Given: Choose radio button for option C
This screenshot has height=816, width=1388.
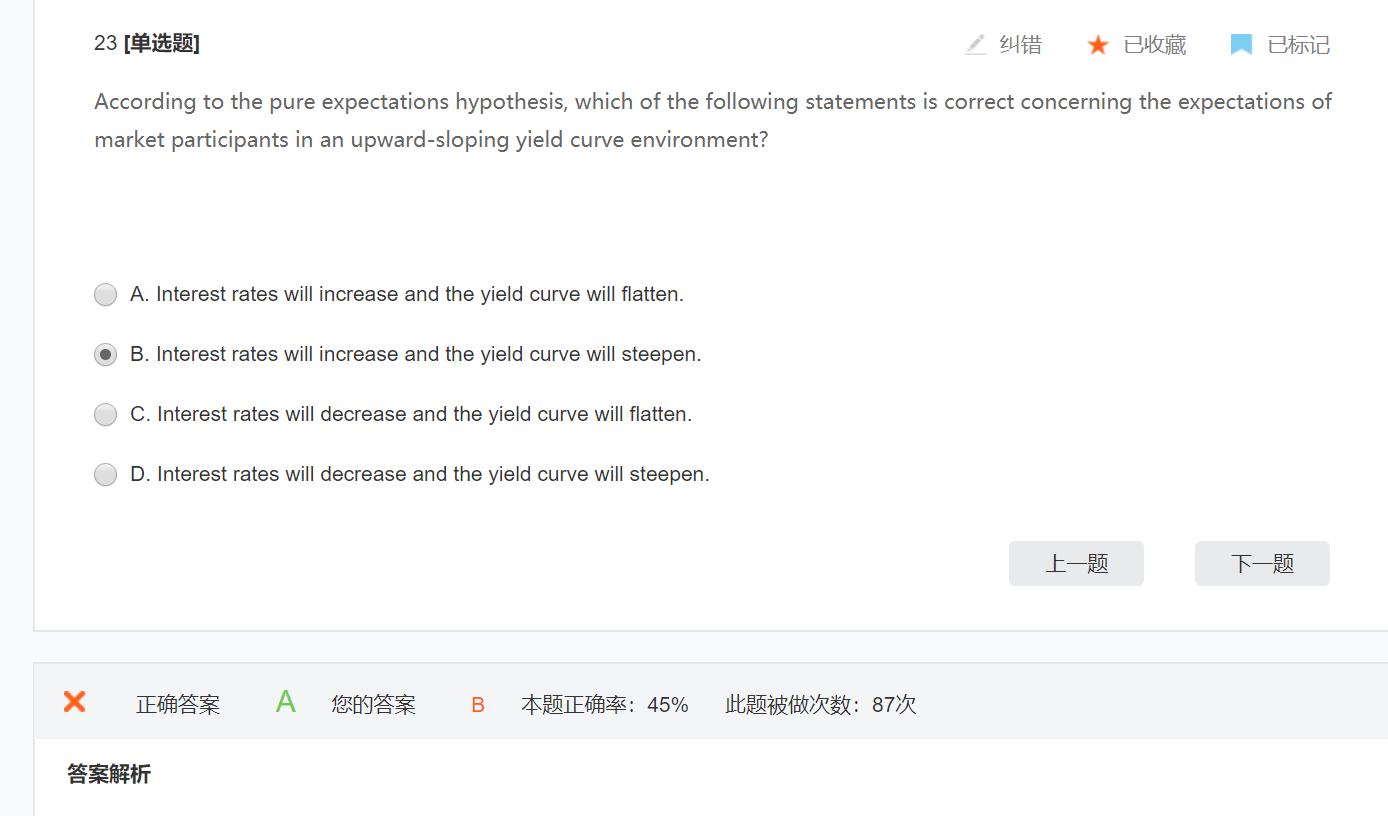Looking at the screenshot, I should 105,415.
